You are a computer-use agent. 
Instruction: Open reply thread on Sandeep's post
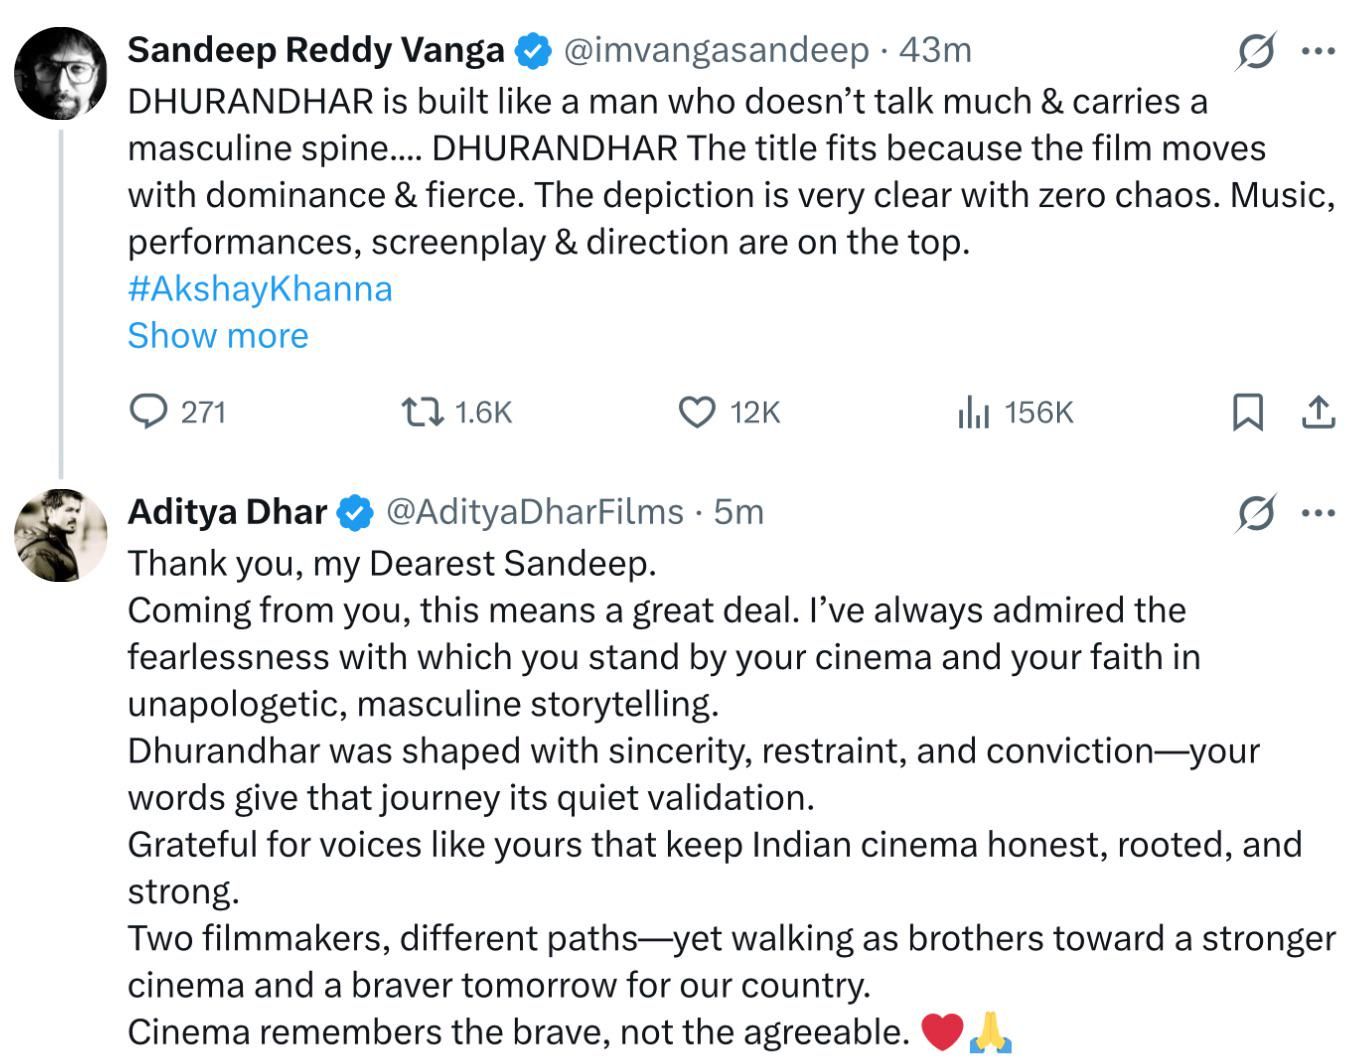point(150,412)
